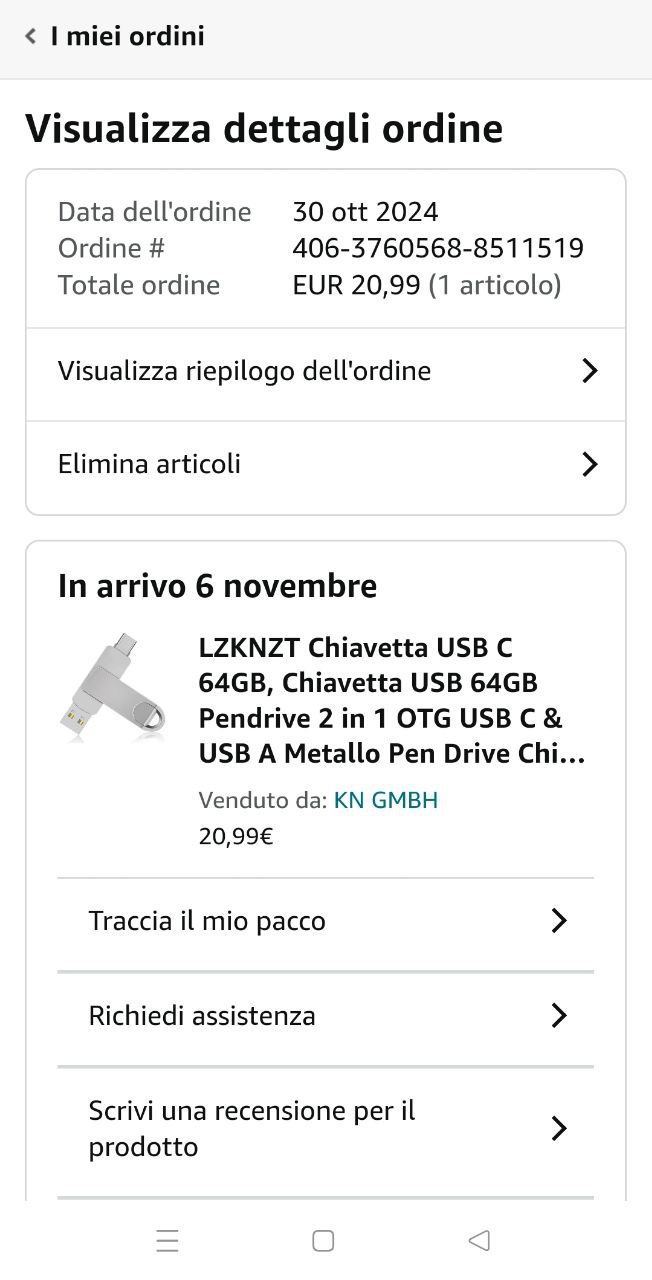
Task: Select Visualizza riepilogo dell'ordine
Action: click(x=326, y=371)
